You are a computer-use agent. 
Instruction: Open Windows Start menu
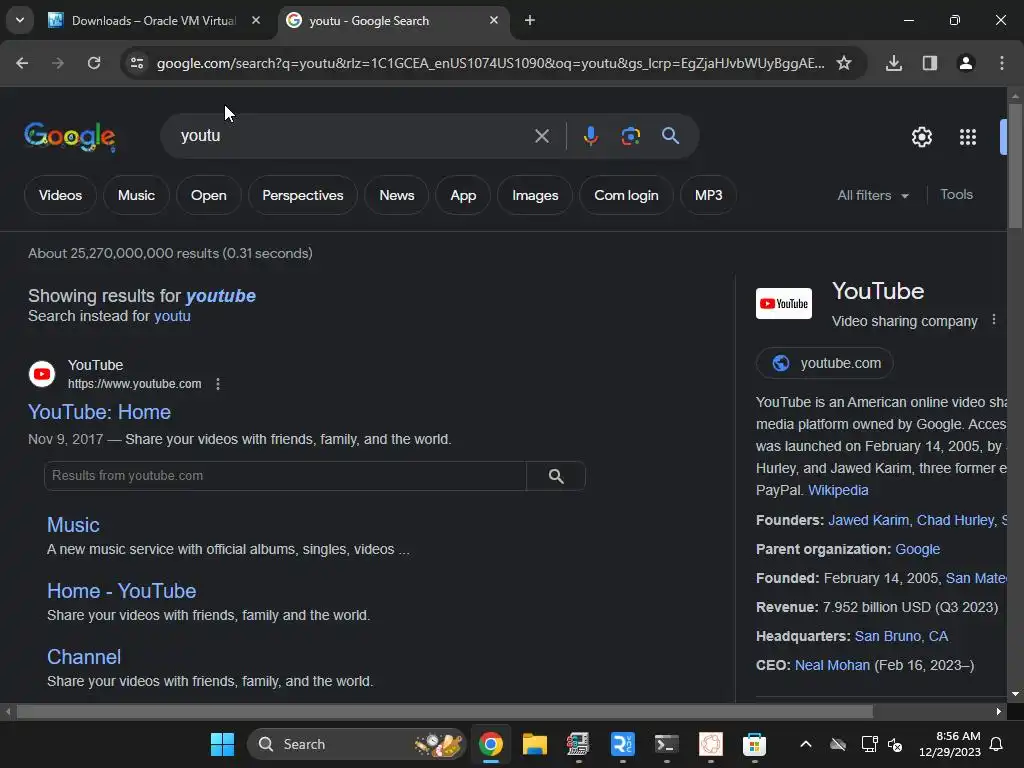[x=222, y=744]
